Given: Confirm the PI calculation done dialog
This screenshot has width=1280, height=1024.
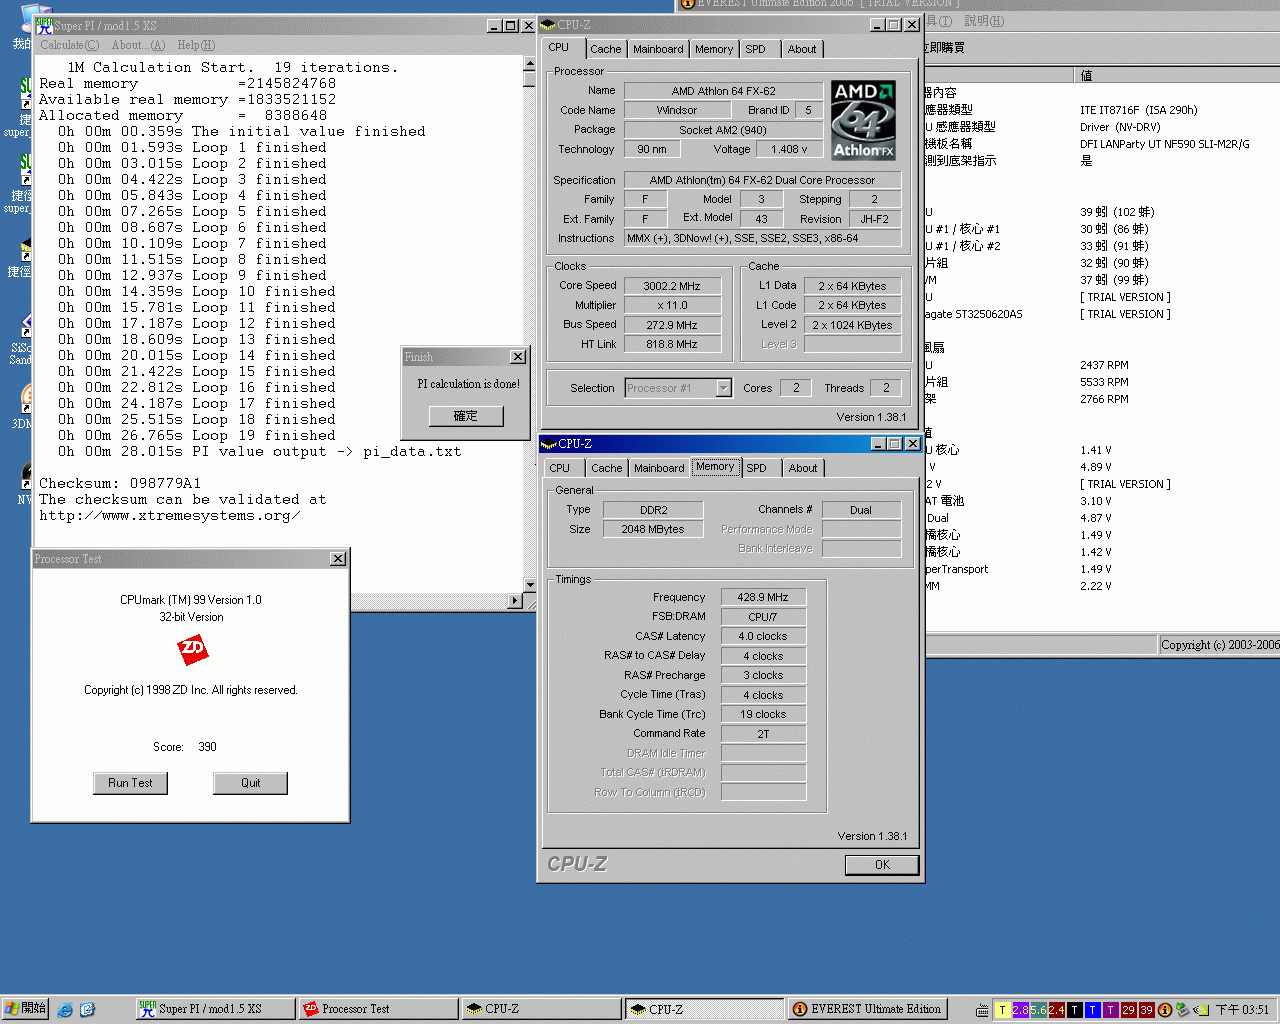Looking at the screenshot, I should (466, 416).
